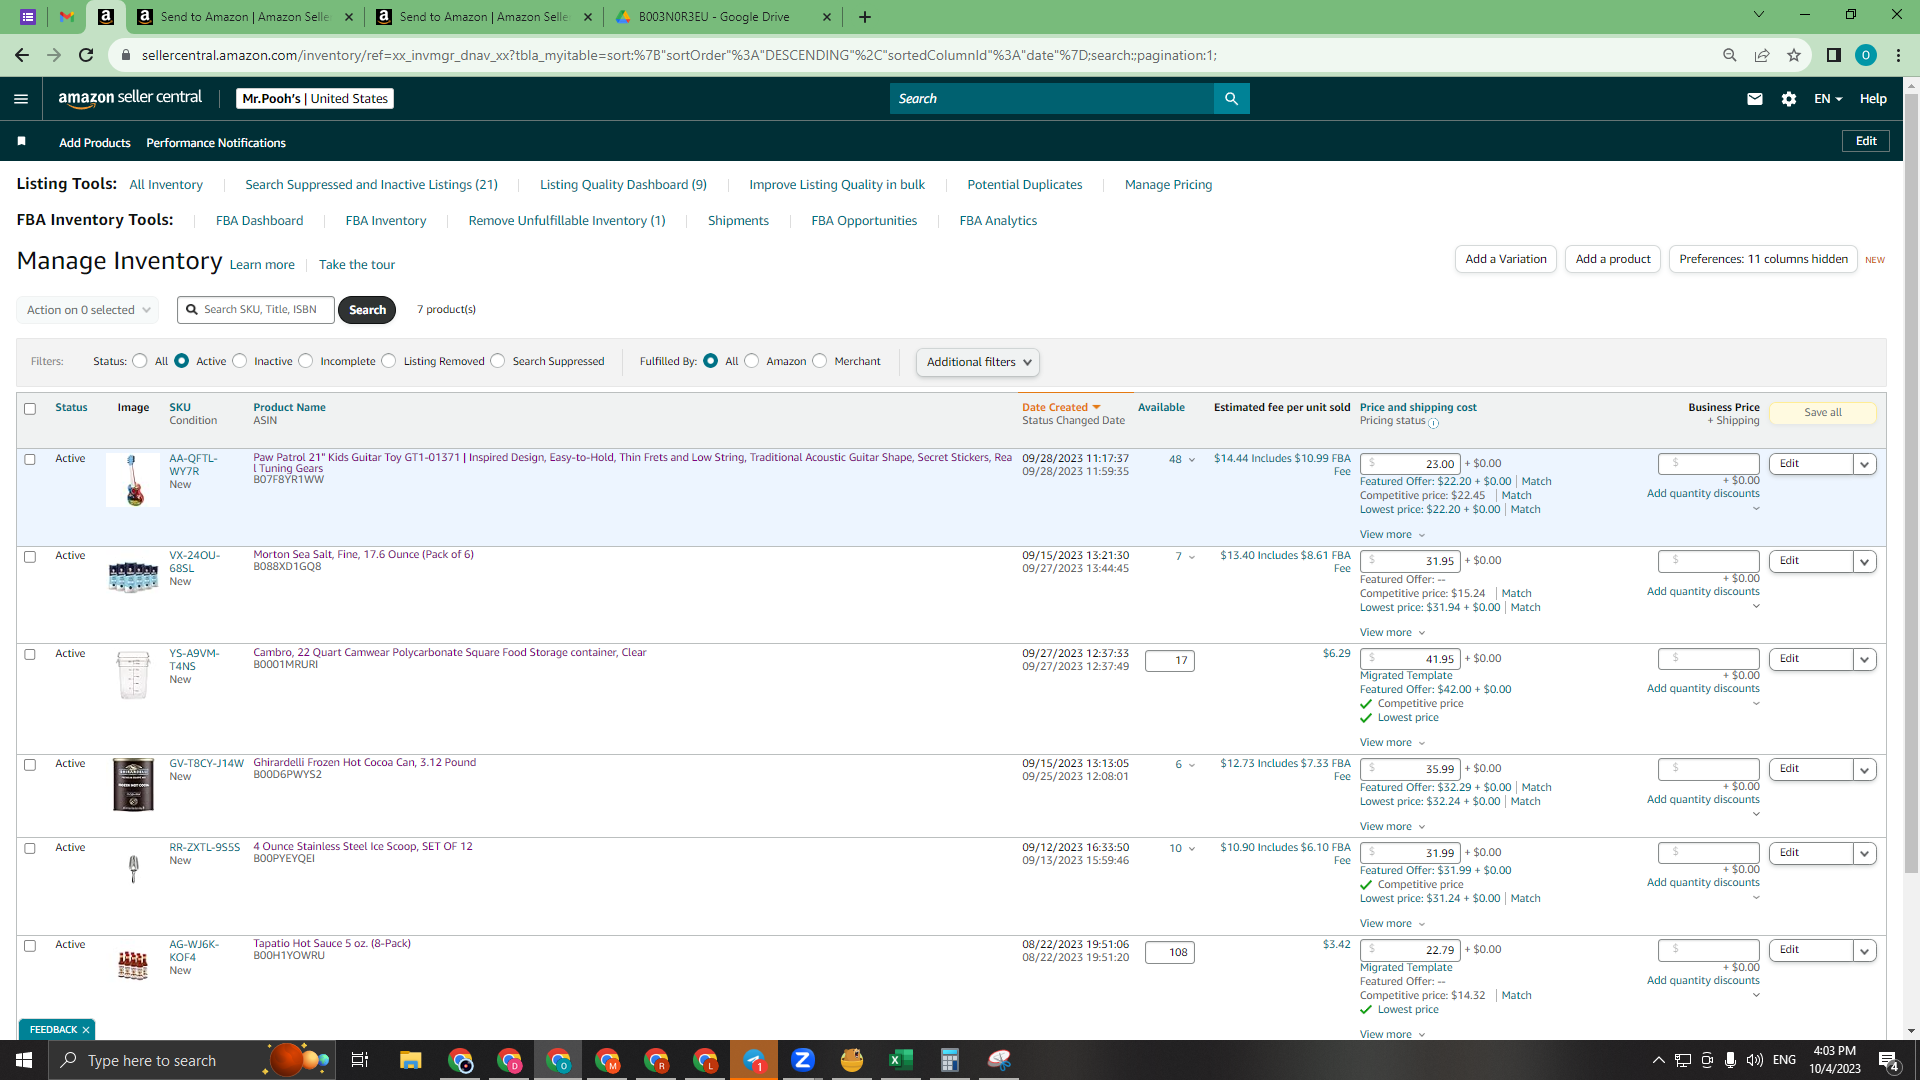This screenshot has height=1080, width=1920.
Task: Click the Add a Variation button
Action: pyautogui.click(x=1505, y=259)
